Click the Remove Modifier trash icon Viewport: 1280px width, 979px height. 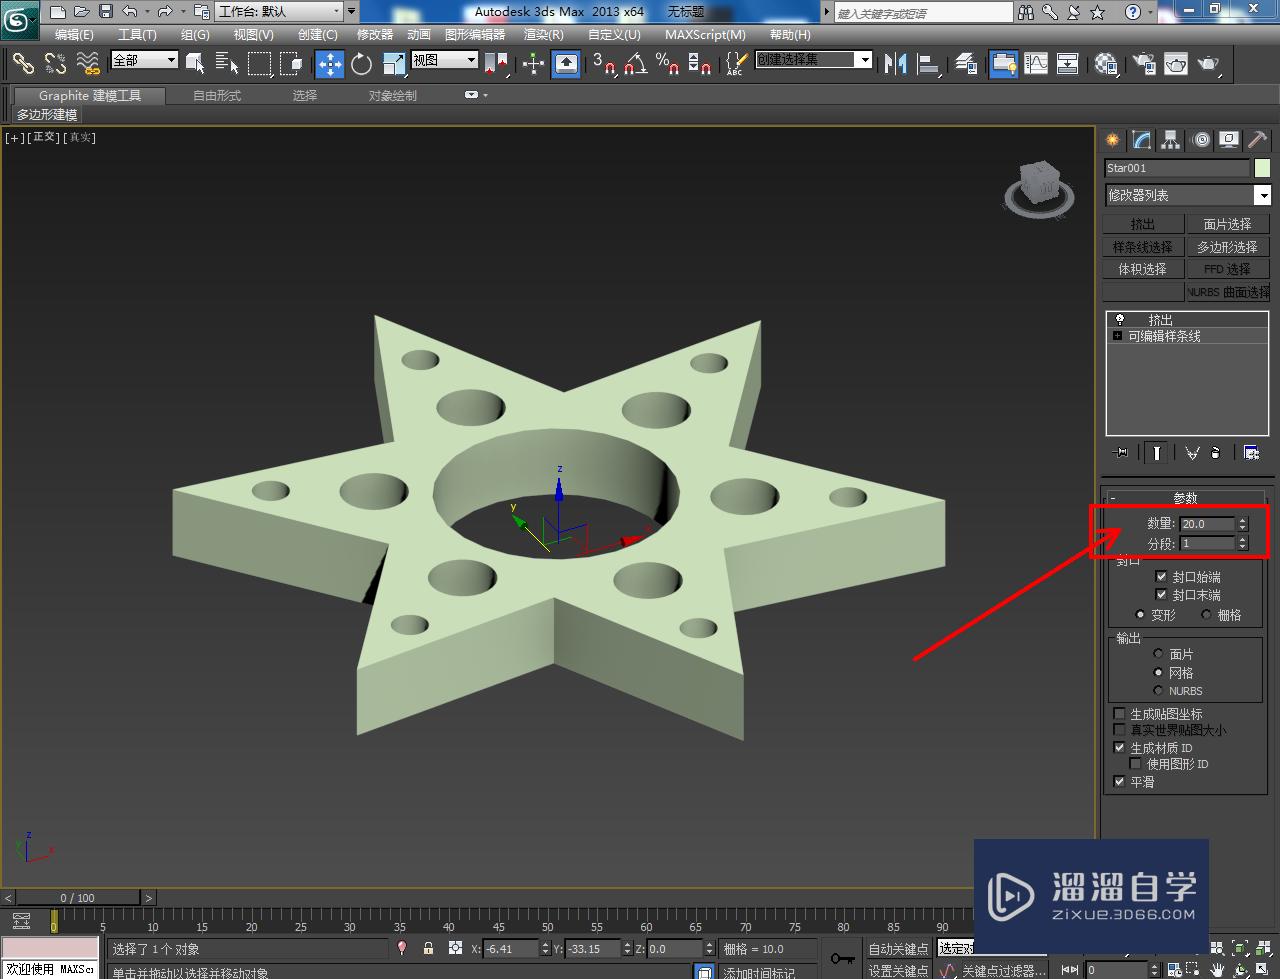(1216, 453)
